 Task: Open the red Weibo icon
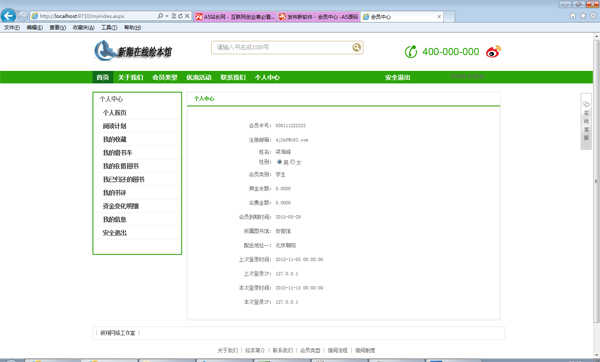[493, 52]
